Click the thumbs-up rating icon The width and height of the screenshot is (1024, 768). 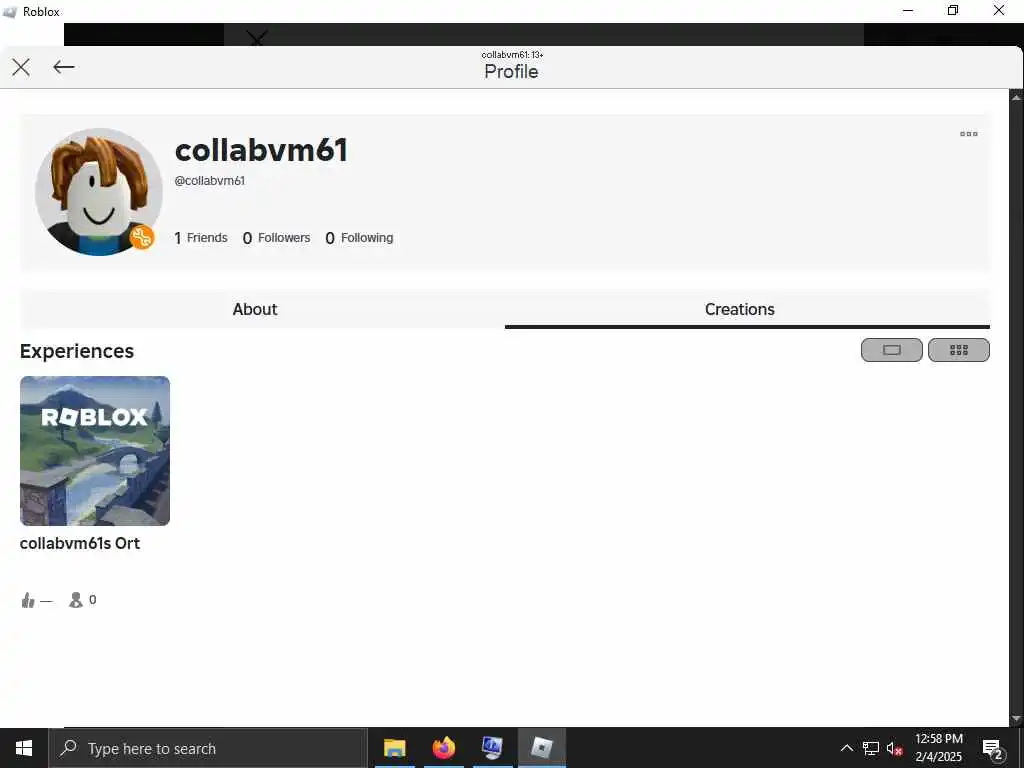coord(27,600)
